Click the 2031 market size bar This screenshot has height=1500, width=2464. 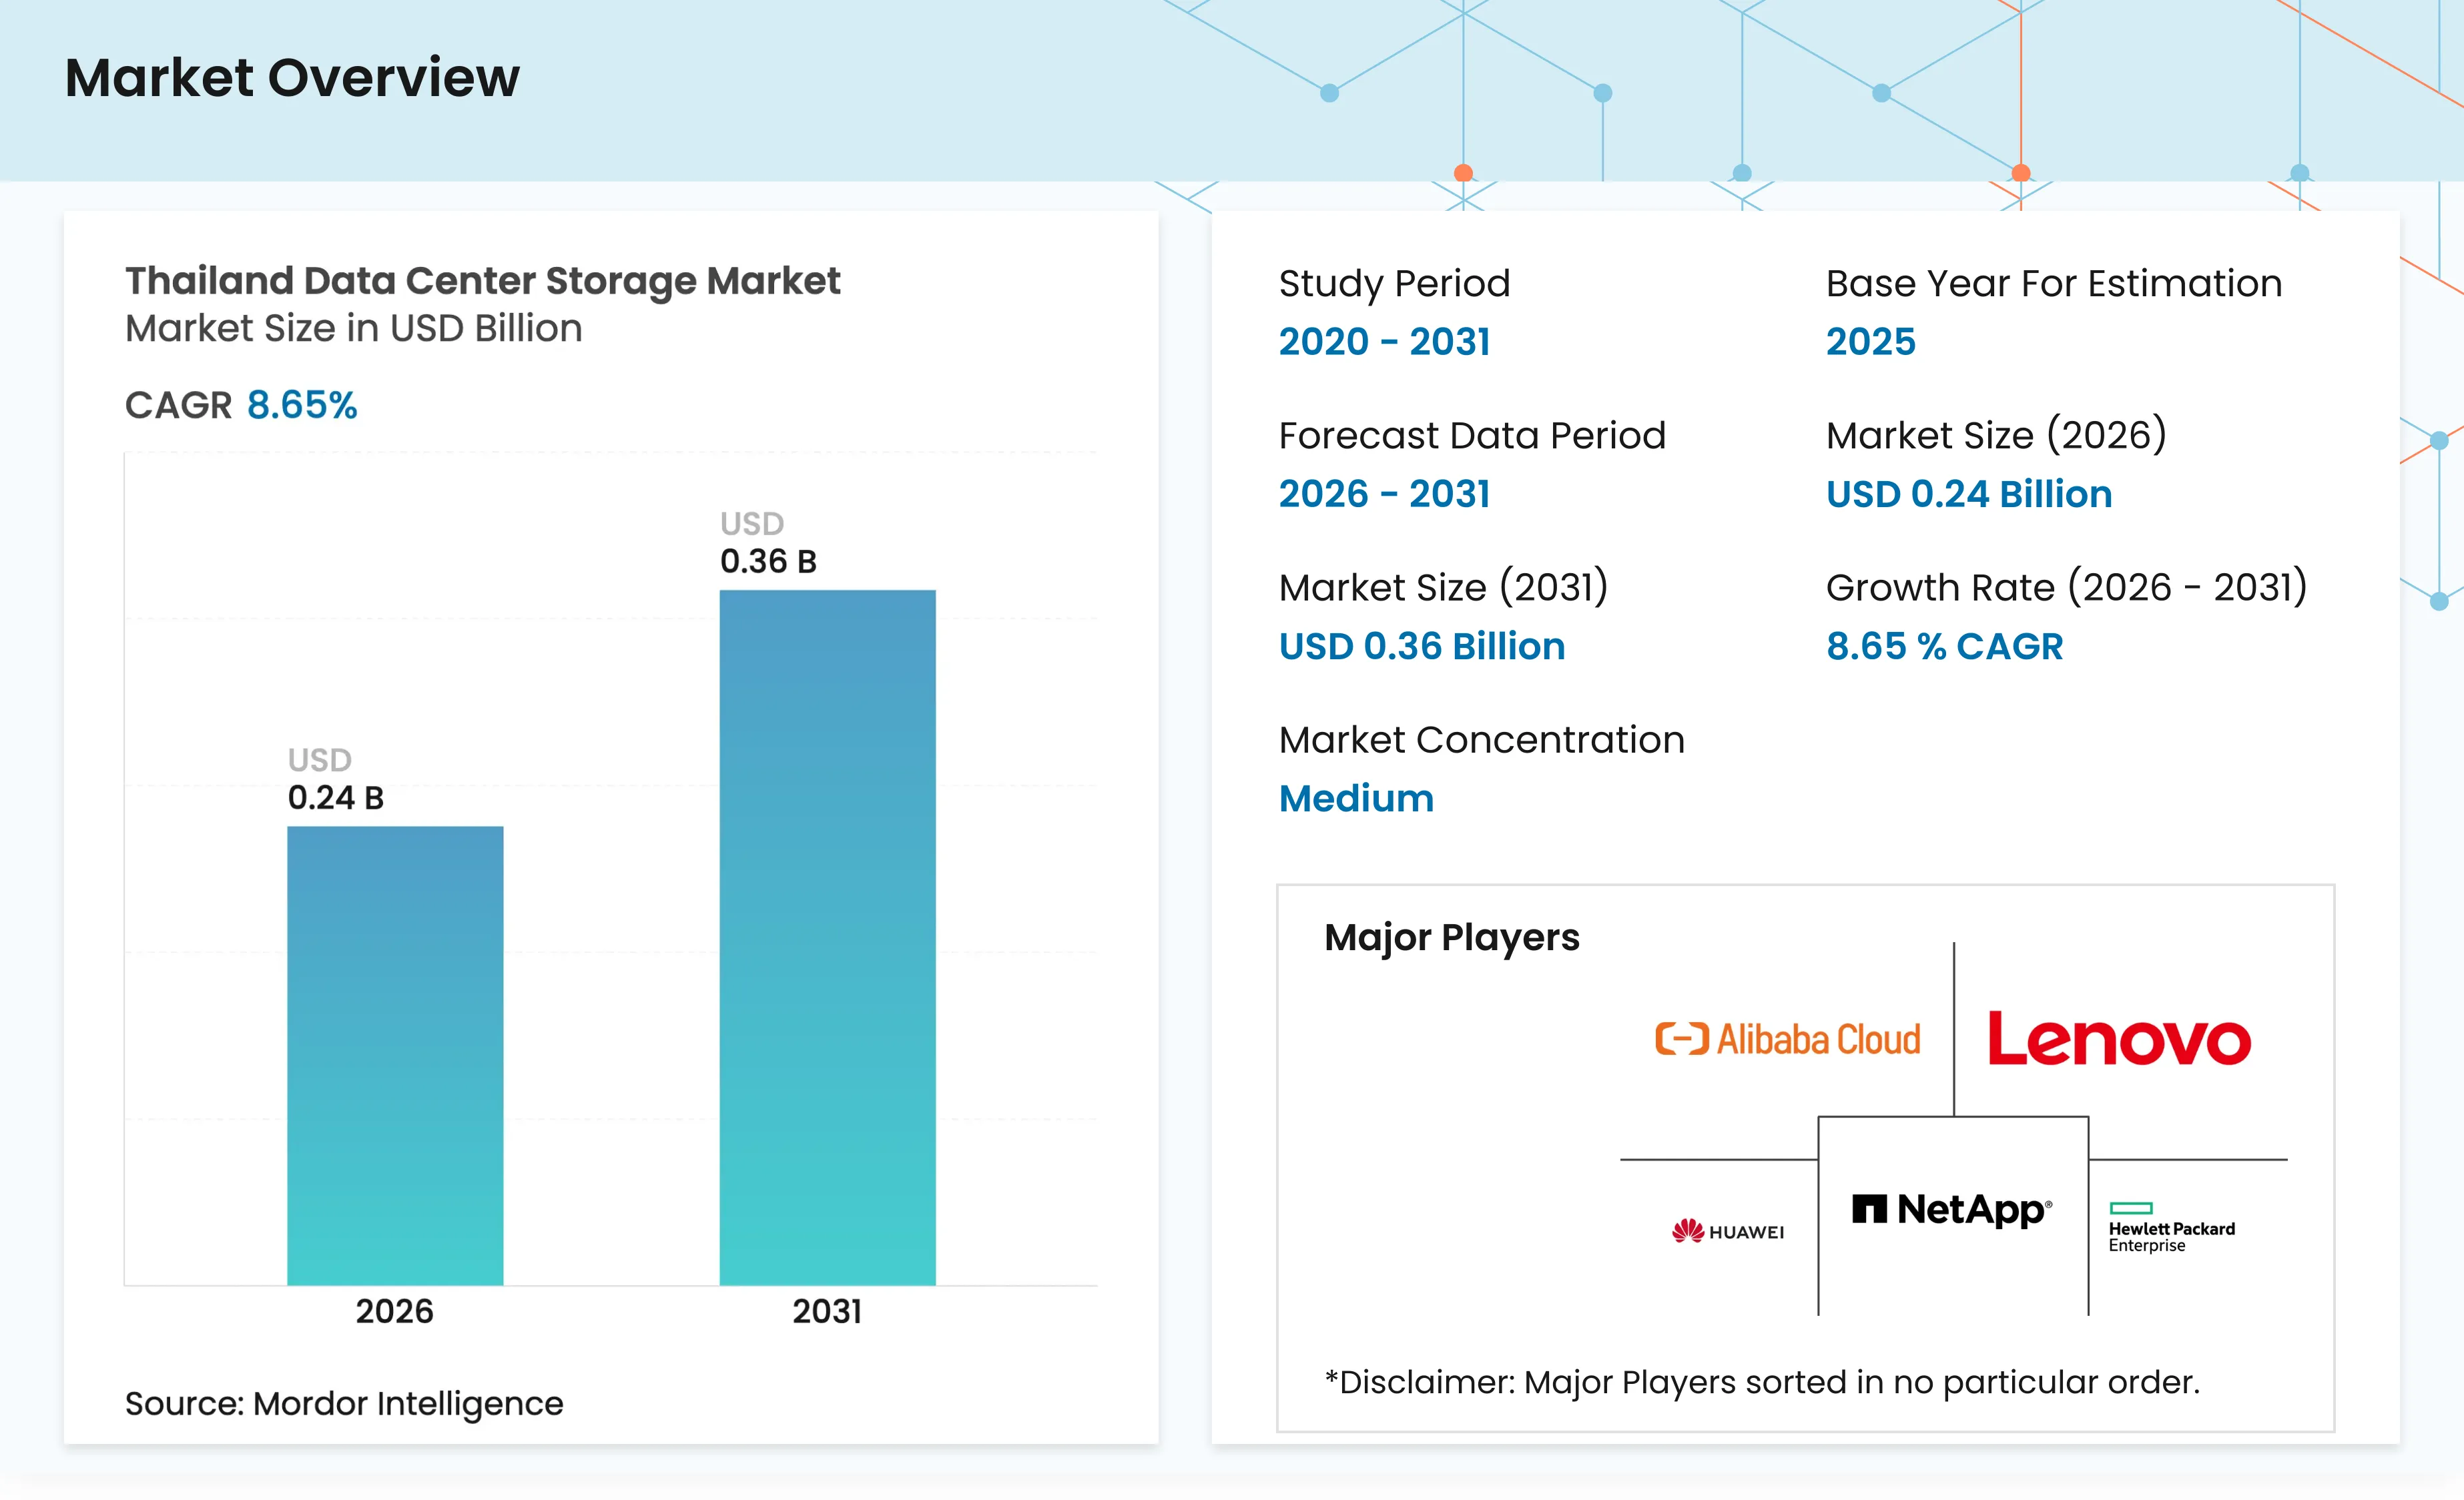point(827,937)
